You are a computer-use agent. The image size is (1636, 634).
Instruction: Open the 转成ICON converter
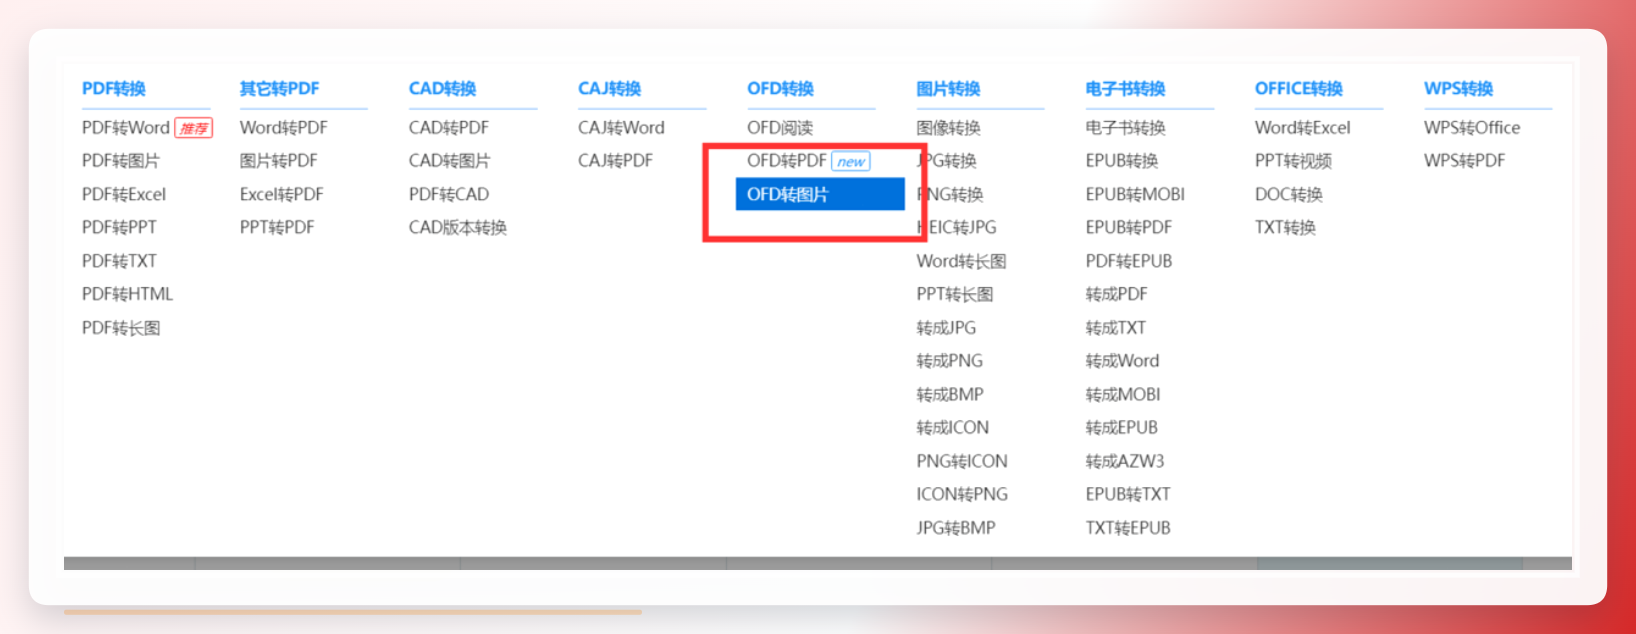953,428
